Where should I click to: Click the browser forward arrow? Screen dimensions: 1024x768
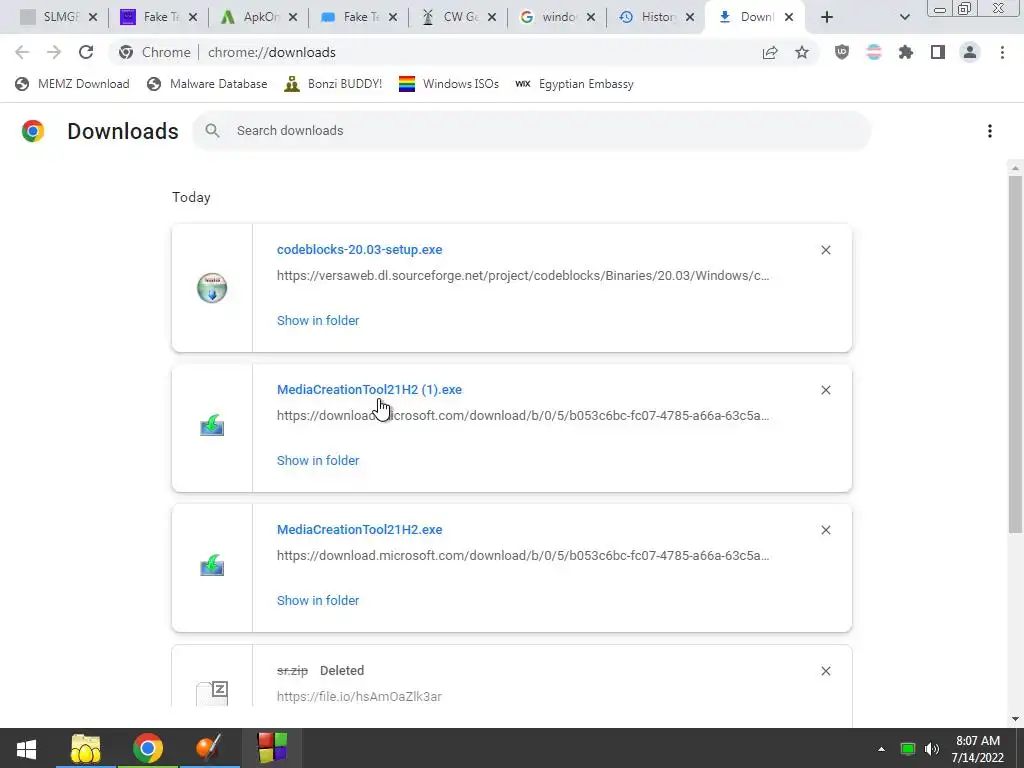pos(54,52)
